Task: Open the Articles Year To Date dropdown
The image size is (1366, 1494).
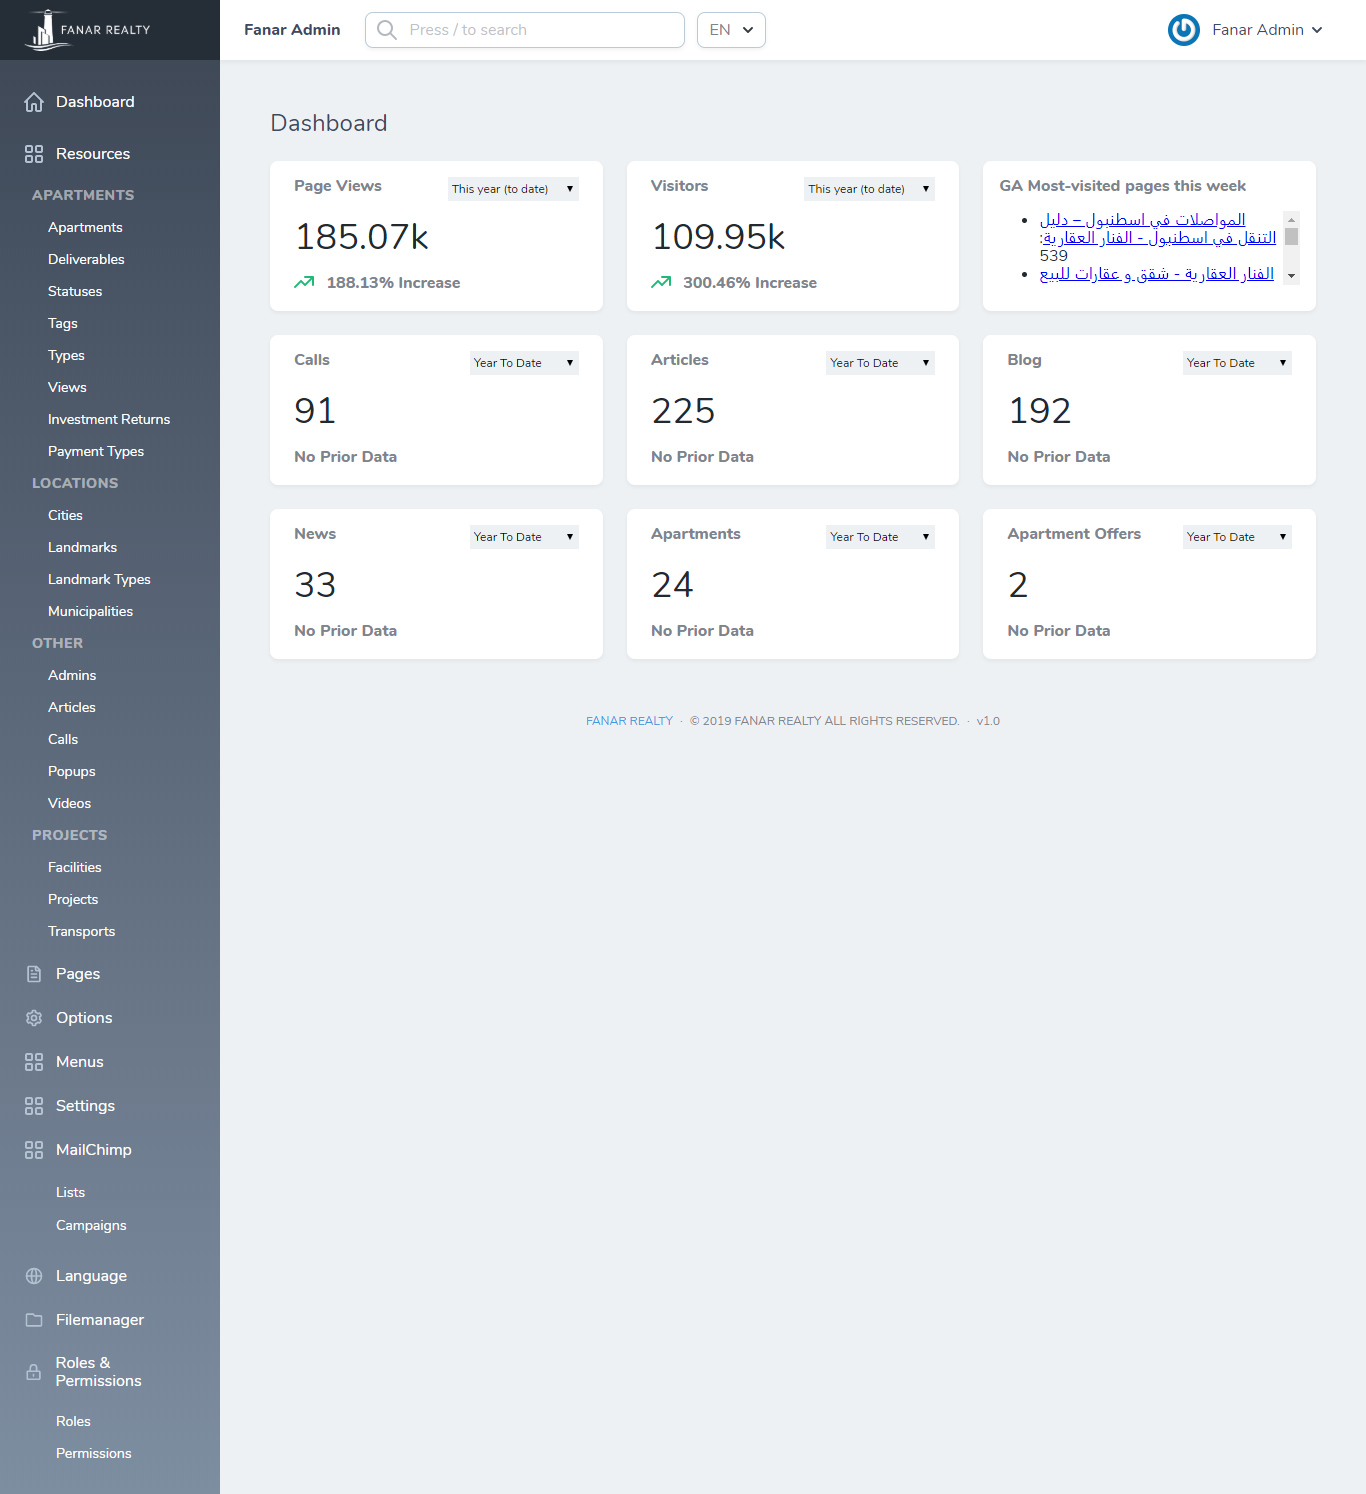Action: tap(880, 363)
